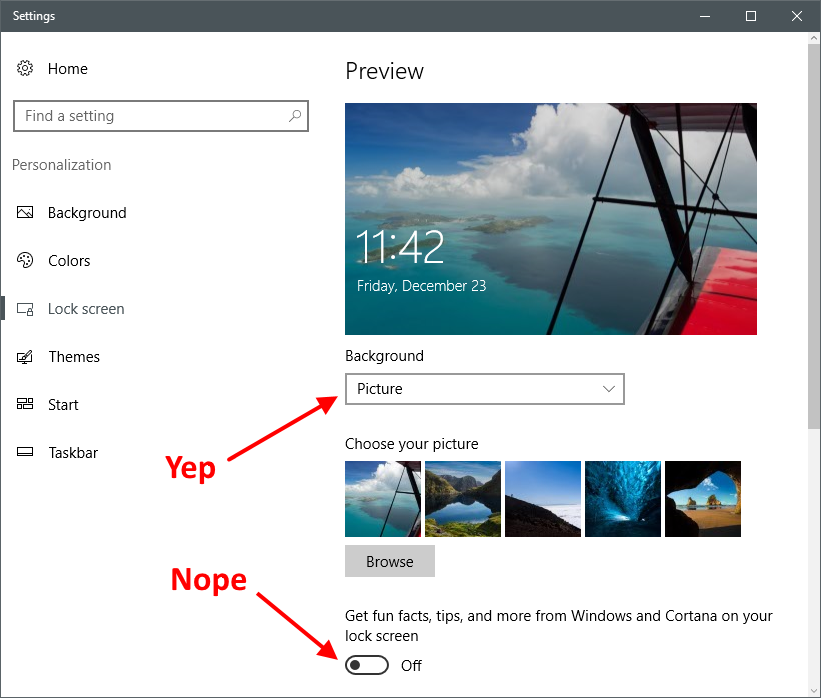Viewport: 821px width, 698px height.
Task: Click the Background picture icon in sidebar
Action: 25,212
